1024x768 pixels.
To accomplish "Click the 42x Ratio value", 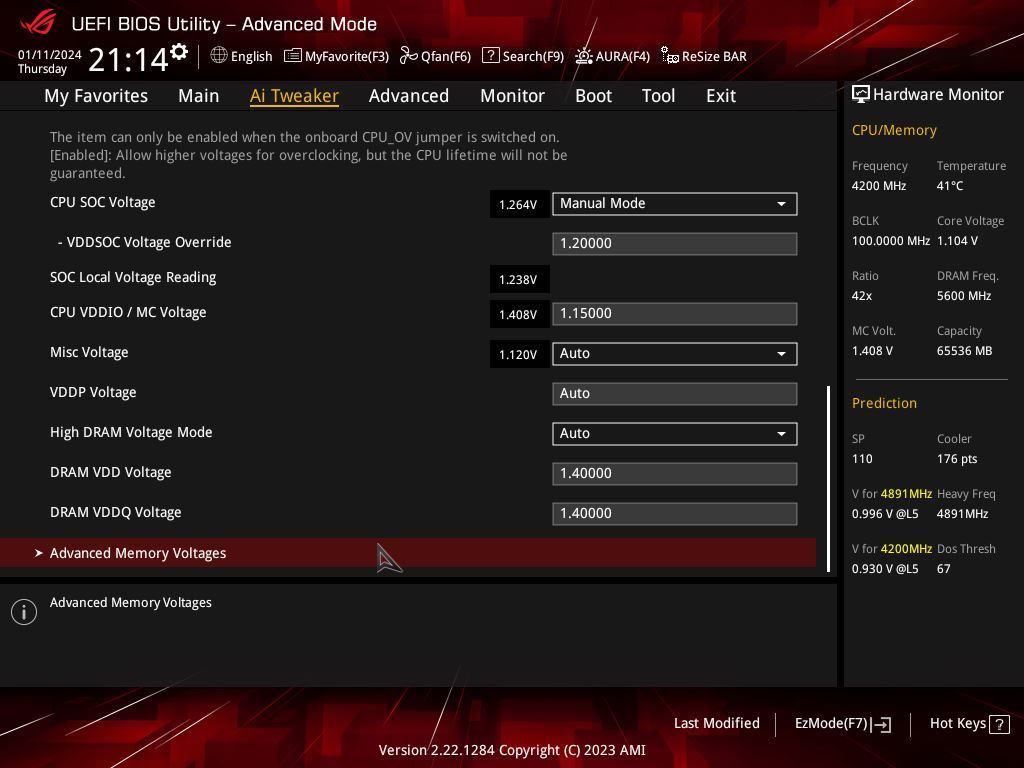I will (861, 296).
